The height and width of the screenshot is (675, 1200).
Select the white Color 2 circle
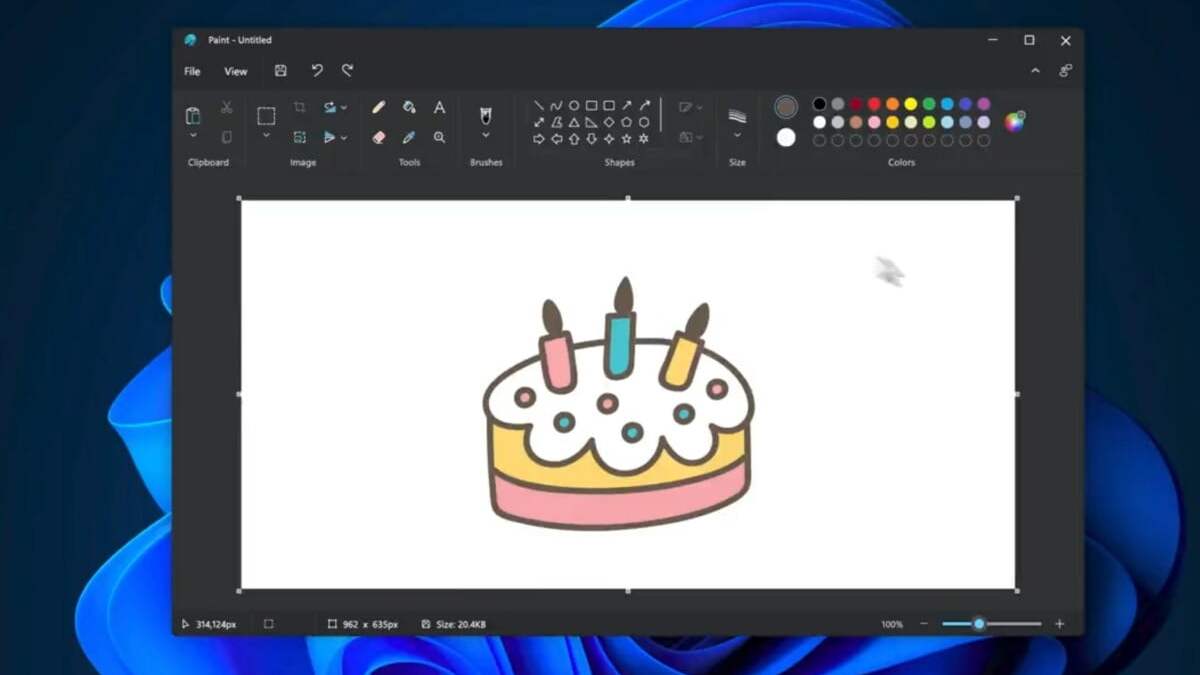click(x=786, y=137)
